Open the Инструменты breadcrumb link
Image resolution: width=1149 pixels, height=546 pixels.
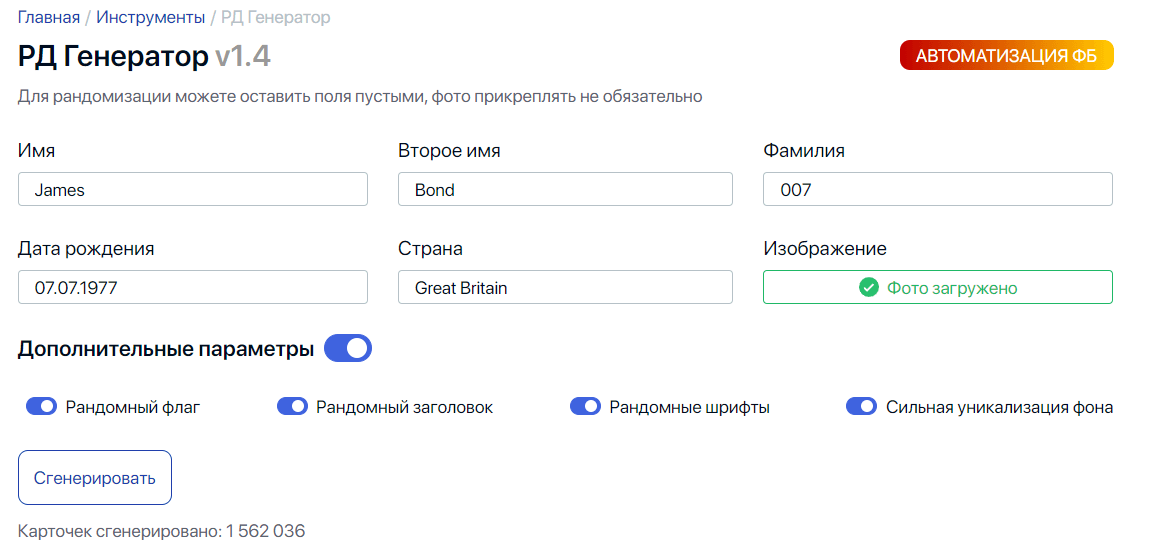(151, 17)
